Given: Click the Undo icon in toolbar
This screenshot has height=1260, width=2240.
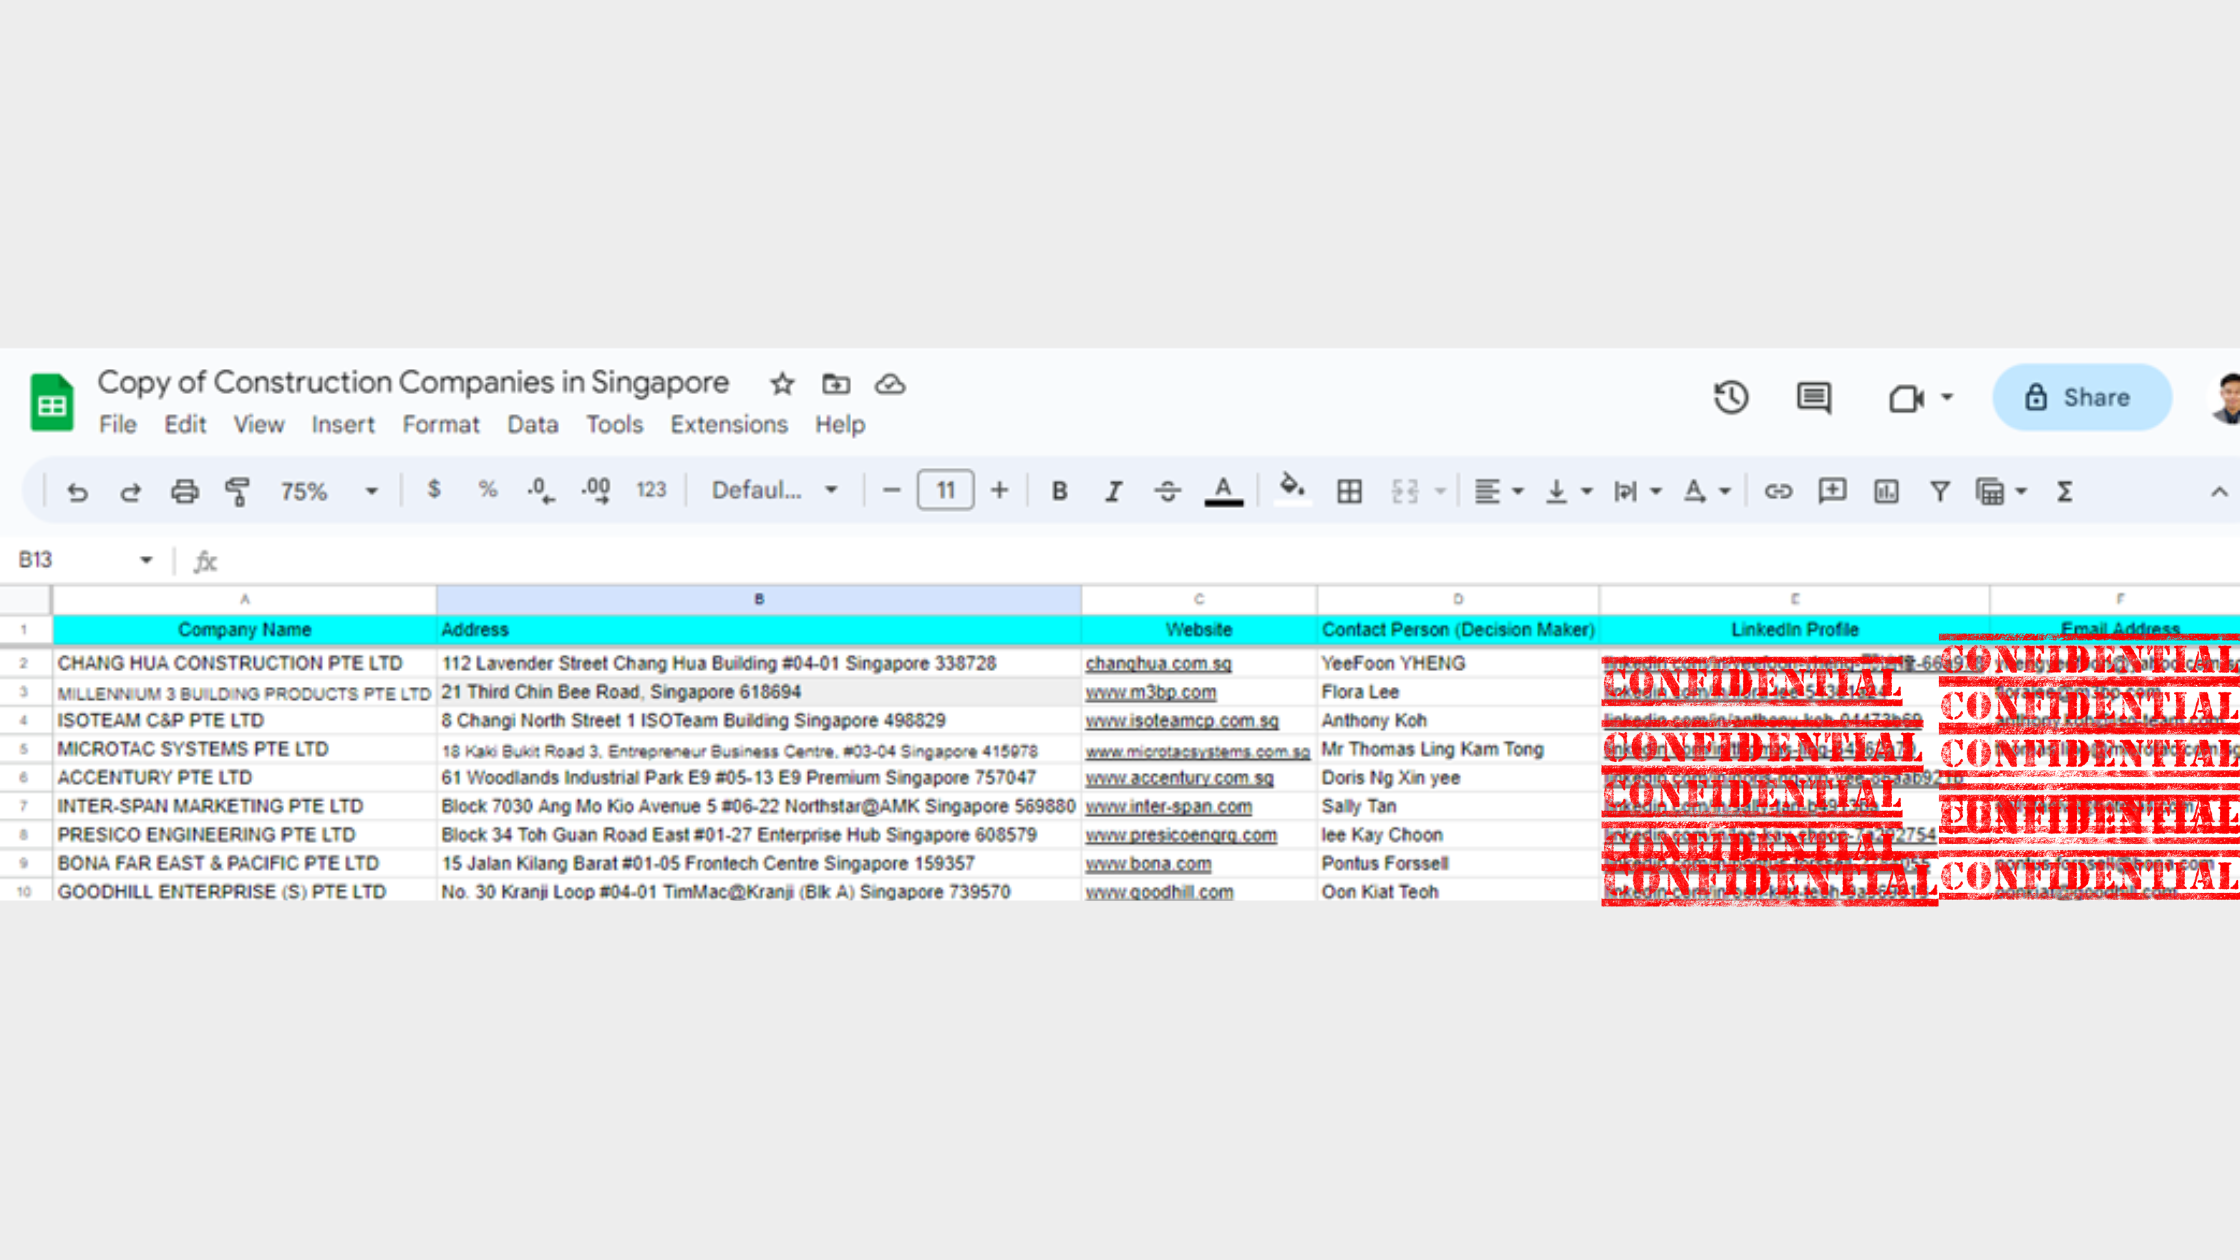Looking at the screenshot, I should coord(77,491).
